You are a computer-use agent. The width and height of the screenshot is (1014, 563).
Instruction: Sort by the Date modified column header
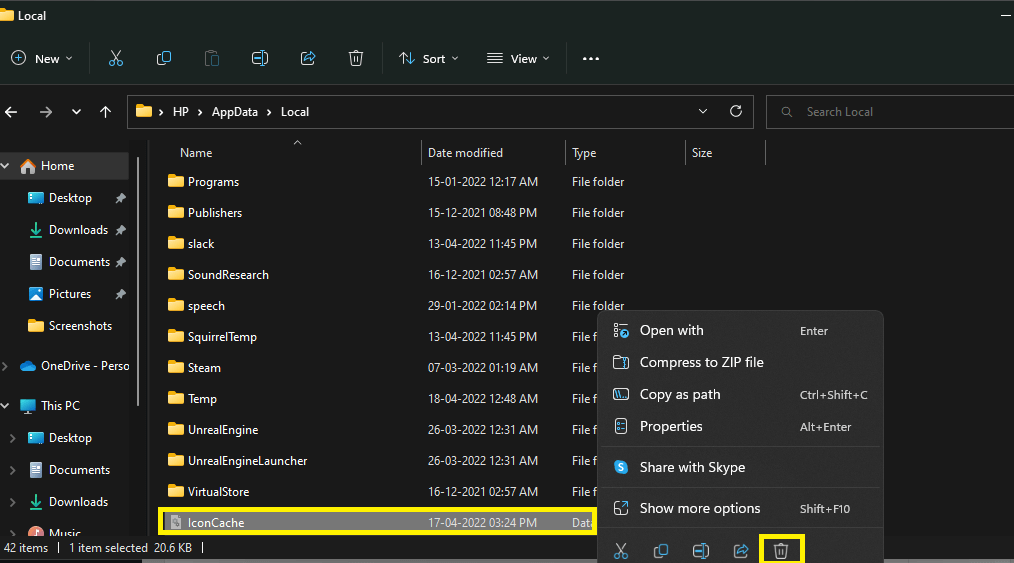466,153
